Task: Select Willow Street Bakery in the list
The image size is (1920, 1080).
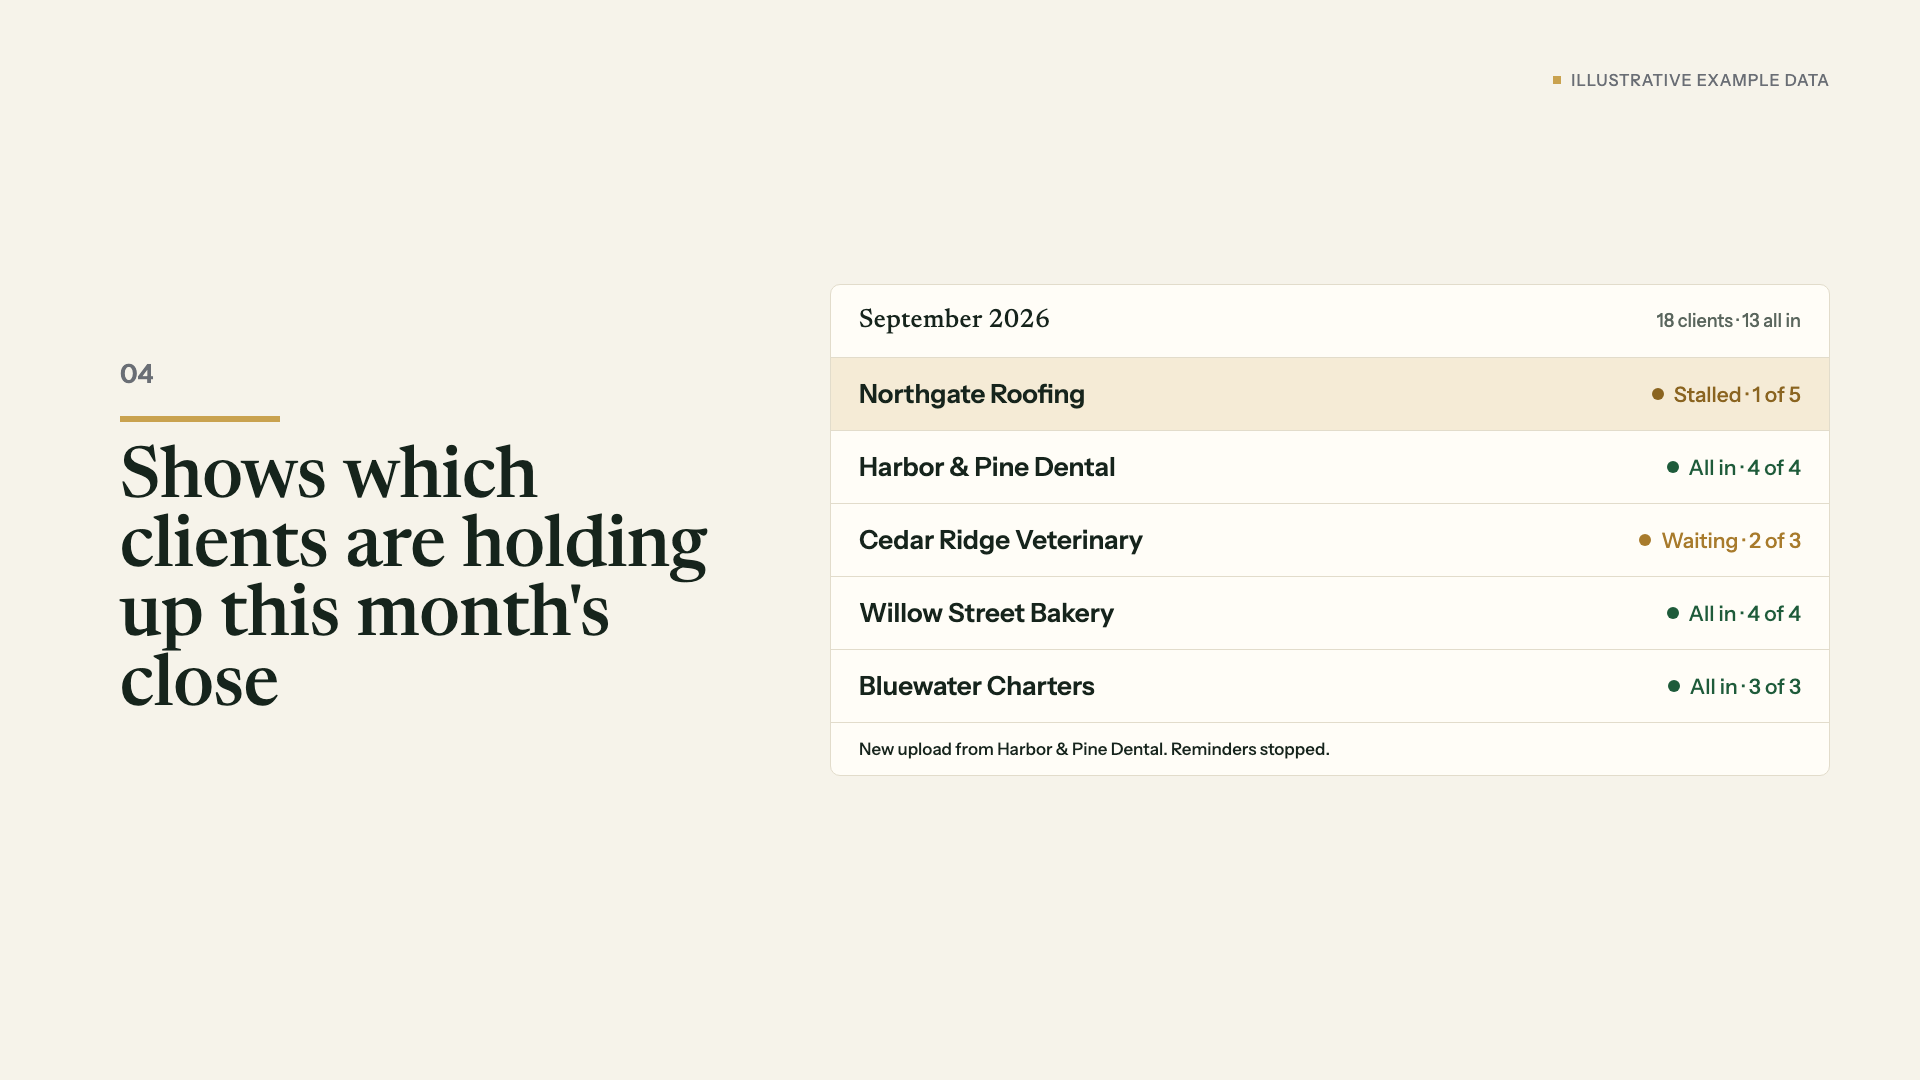Action: pyautogui.click(x=1329, y=613)
